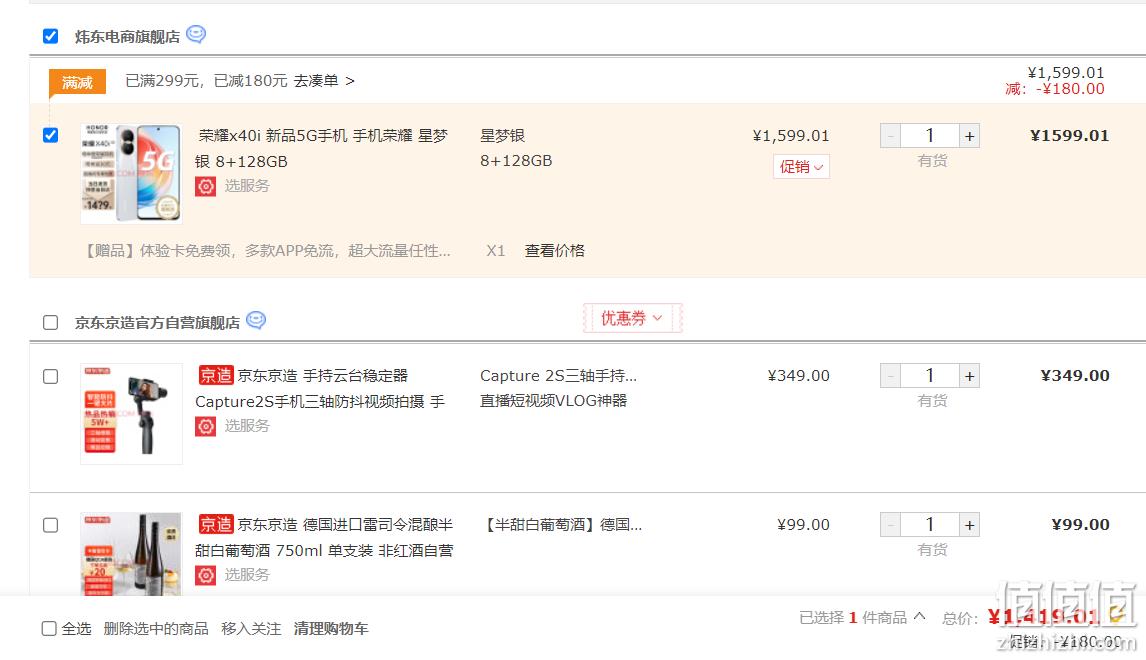Decrease quantity of 荣耀x40i phone

pyautogui.click(x=890, y=136)
